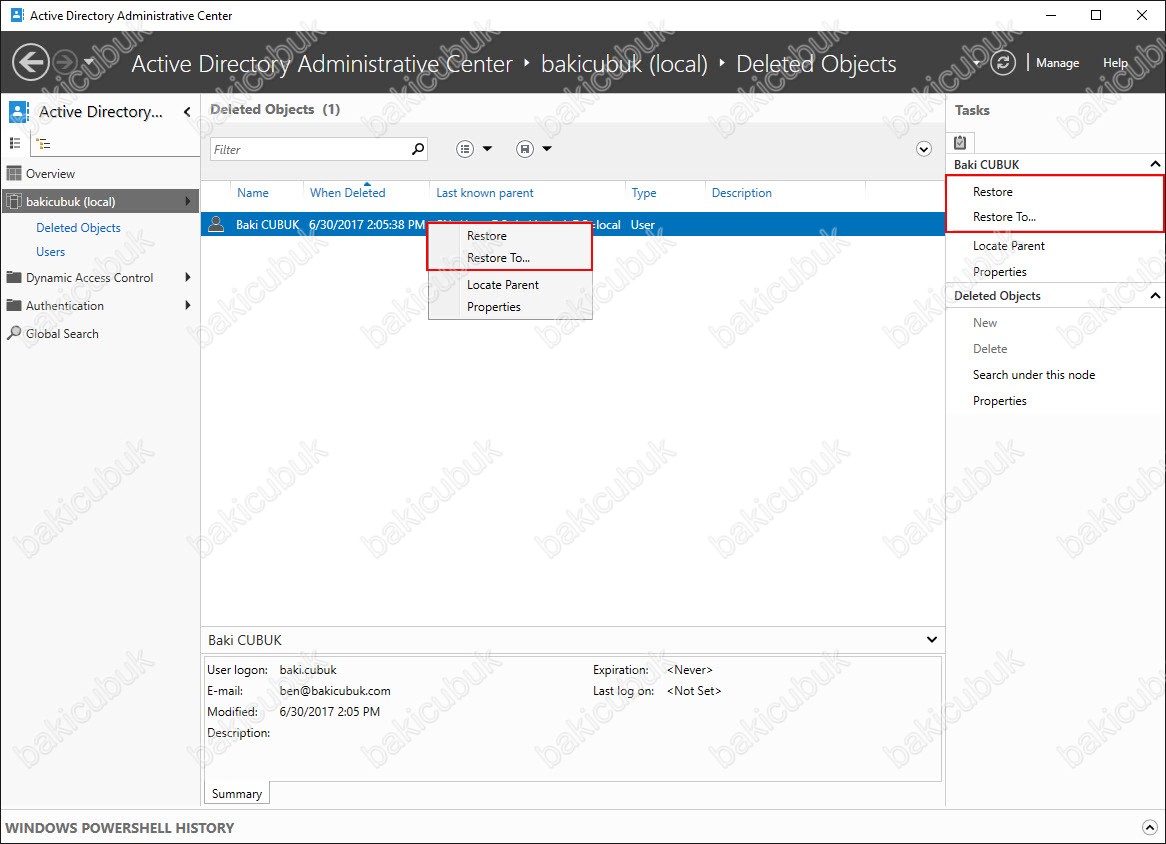Choose Locate Parent in context menu

503,285
